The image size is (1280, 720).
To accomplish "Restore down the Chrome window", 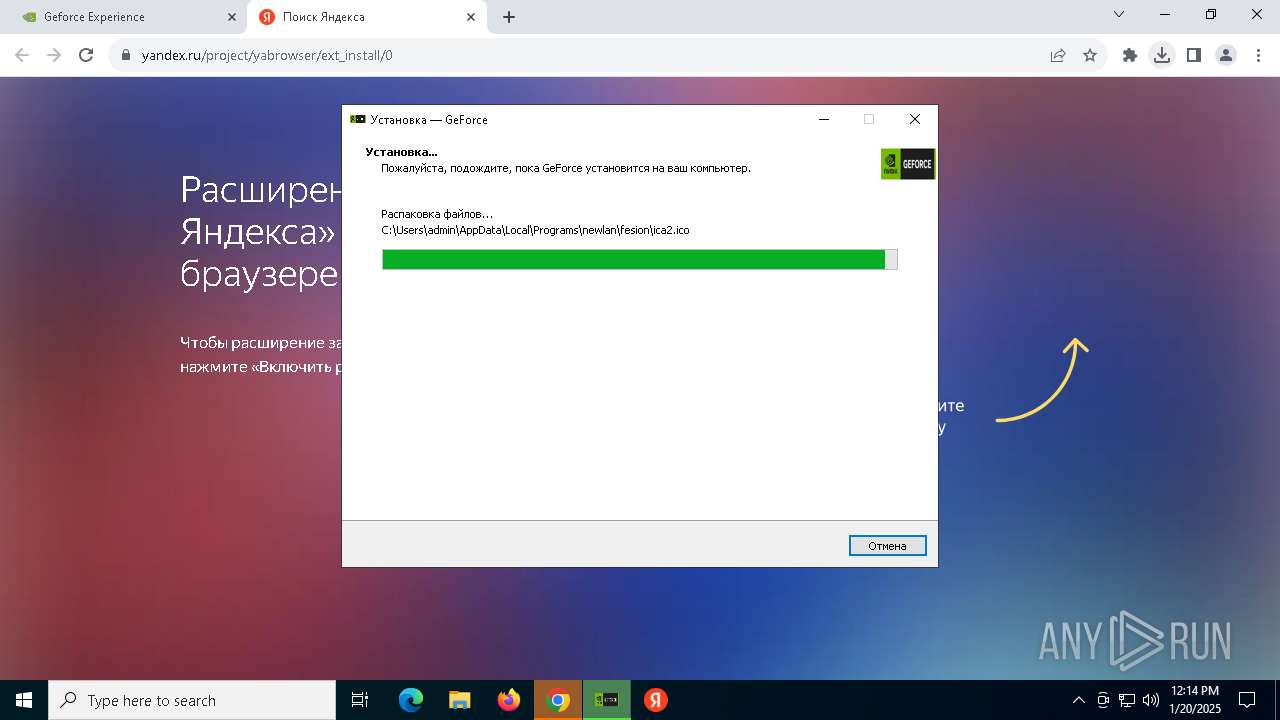I will point(1211,15).
